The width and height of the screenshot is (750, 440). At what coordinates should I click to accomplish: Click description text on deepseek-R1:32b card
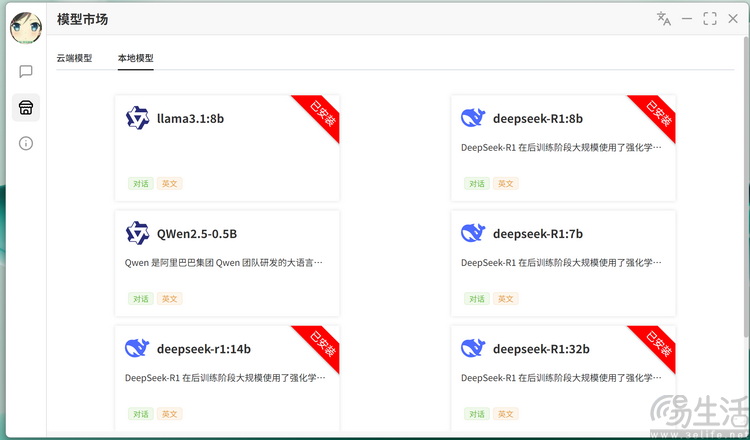pyautogui.click(x=561, y=378)
